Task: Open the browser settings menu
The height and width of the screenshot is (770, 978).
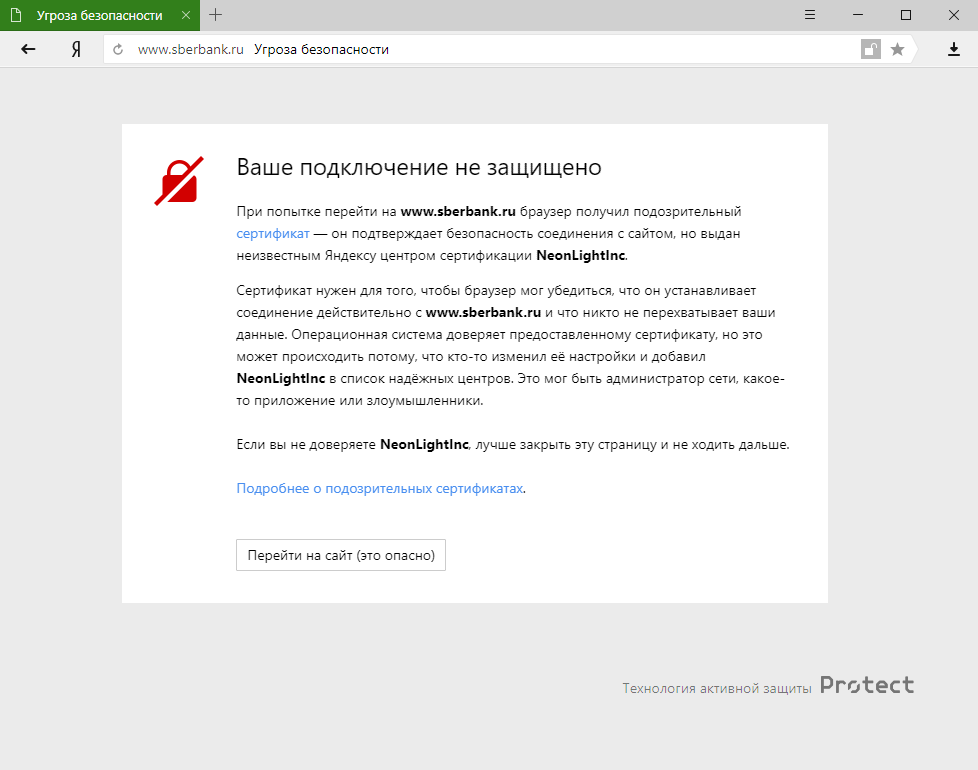Action: point(809,15)
